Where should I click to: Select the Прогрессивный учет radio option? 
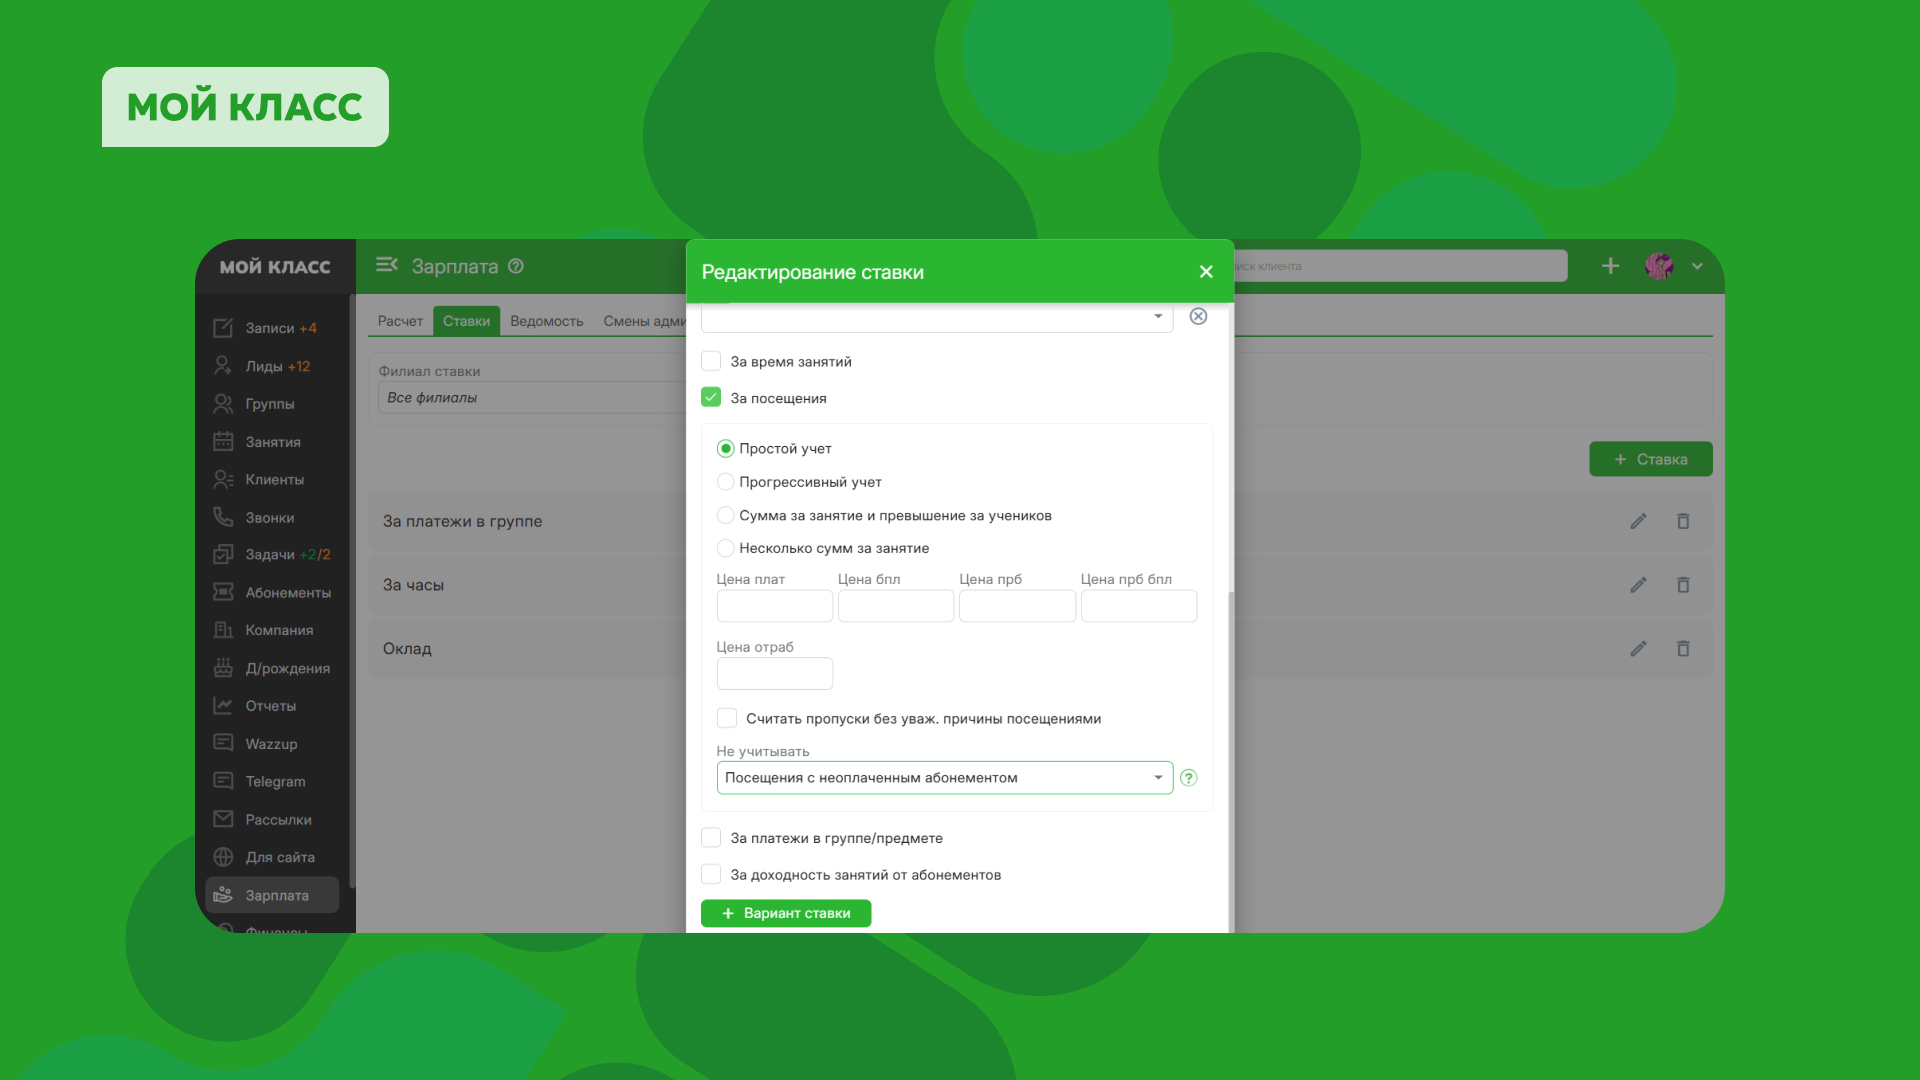pos(726,482)
